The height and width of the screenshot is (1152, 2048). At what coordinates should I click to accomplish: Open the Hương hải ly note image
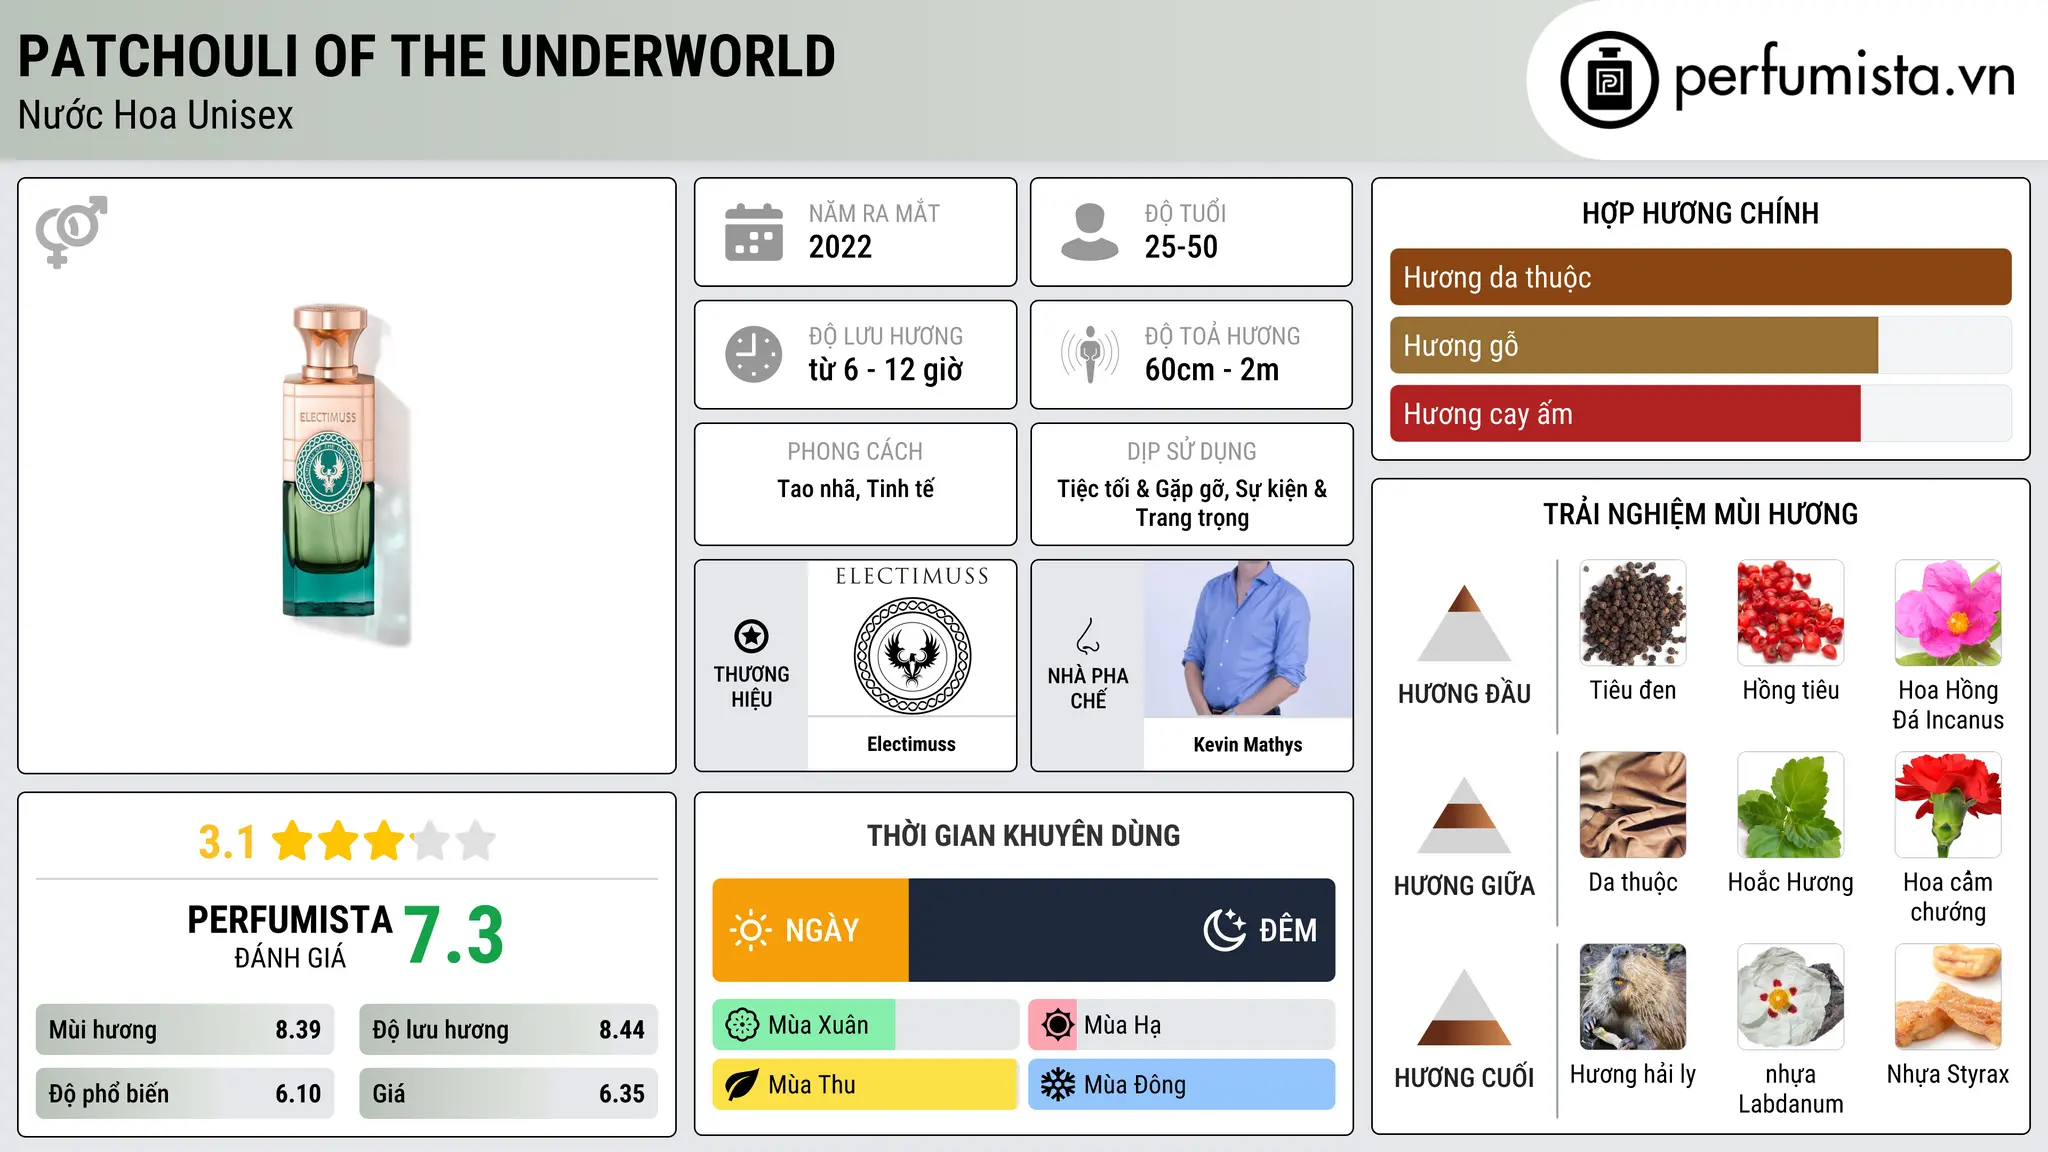click(x=1633, y=997)
